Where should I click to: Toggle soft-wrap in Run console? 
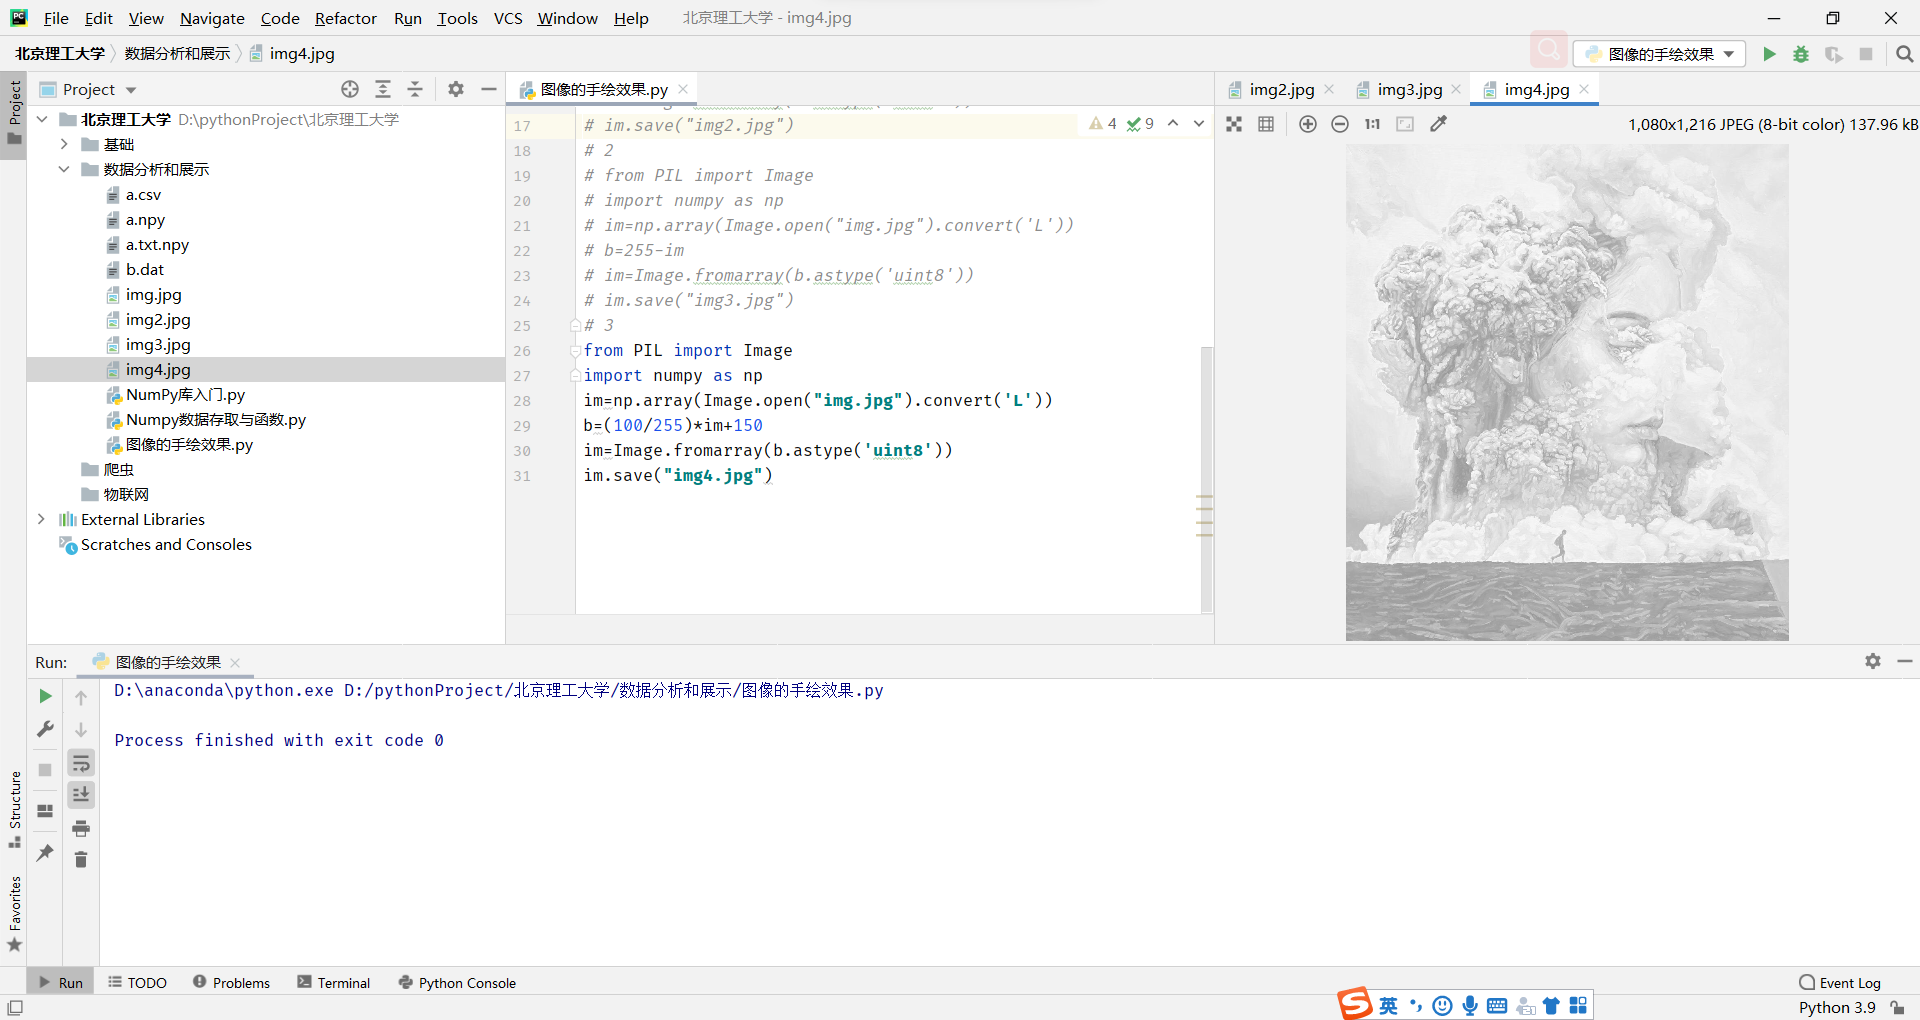pos(81,764)
